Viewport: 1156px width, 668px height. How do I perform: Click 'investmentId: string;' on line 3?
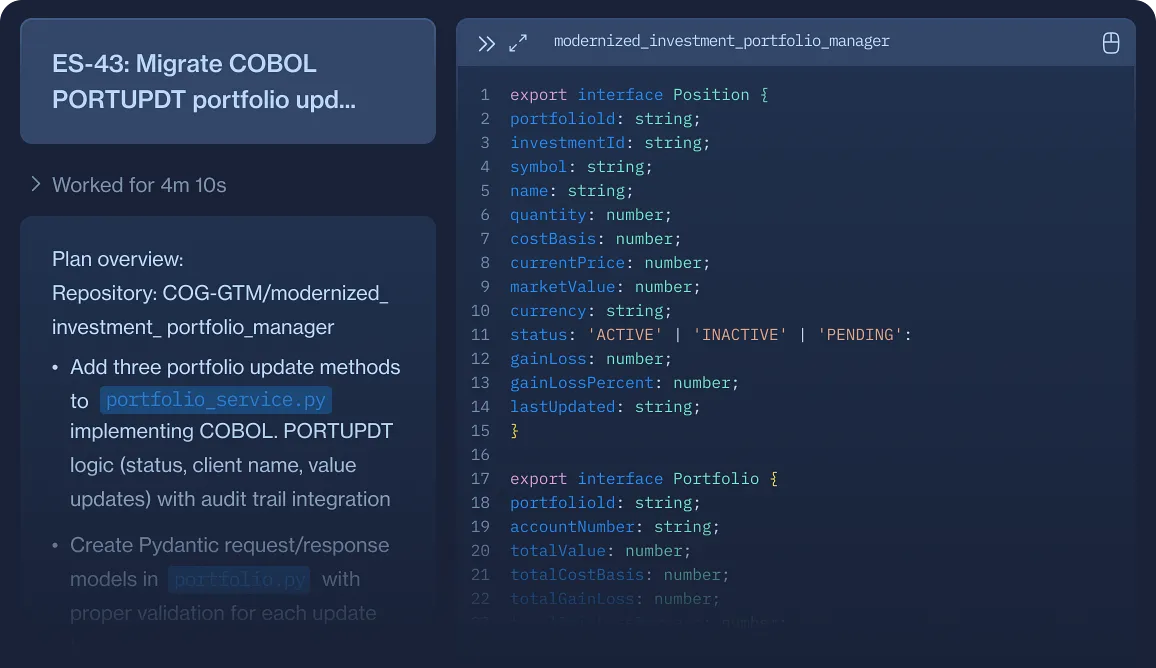(610, 142)
